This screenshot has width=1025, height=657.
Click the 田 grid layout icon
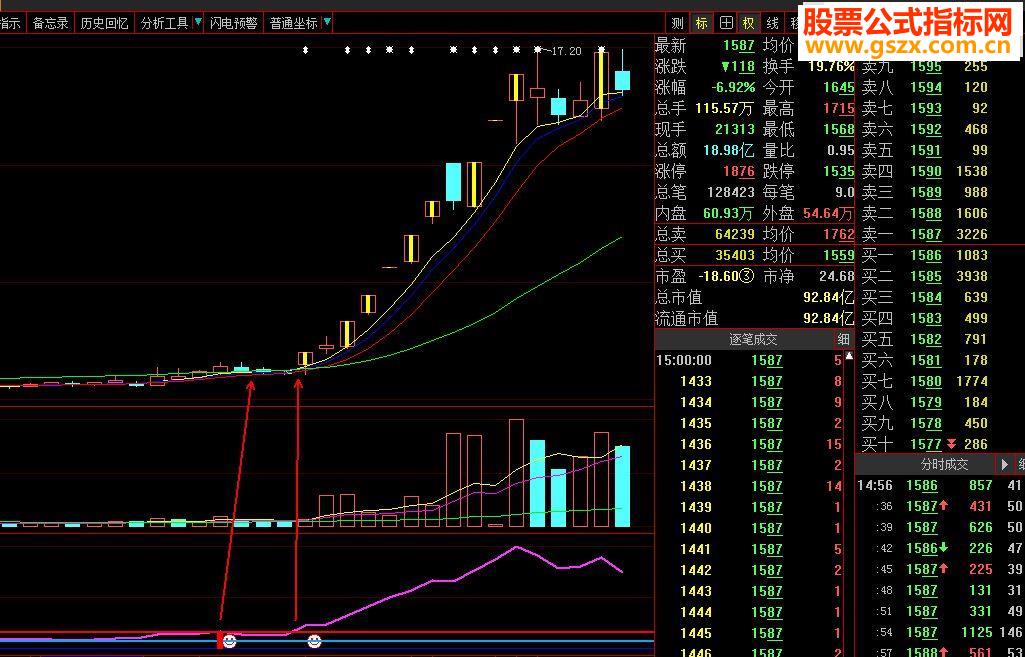(x=726, y=24)
